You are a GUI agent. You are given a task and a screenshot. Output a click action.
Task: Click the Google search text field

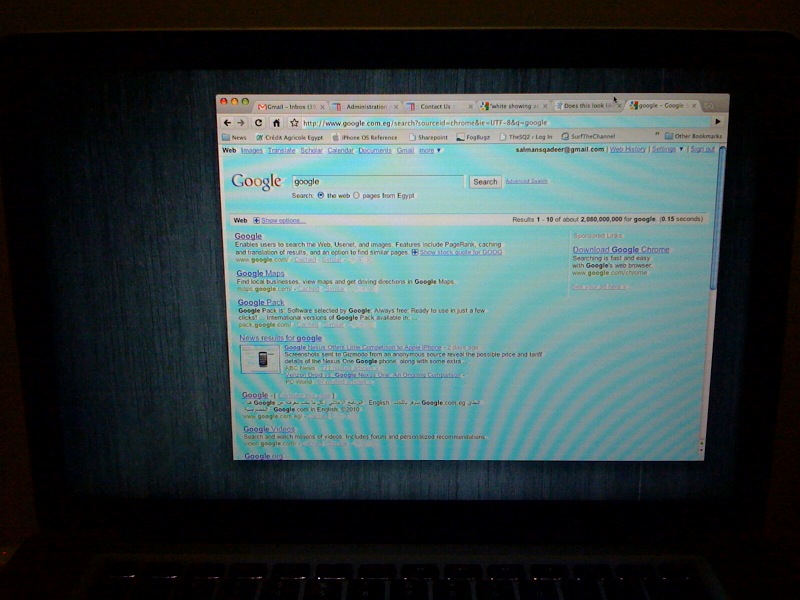point(378,182)
